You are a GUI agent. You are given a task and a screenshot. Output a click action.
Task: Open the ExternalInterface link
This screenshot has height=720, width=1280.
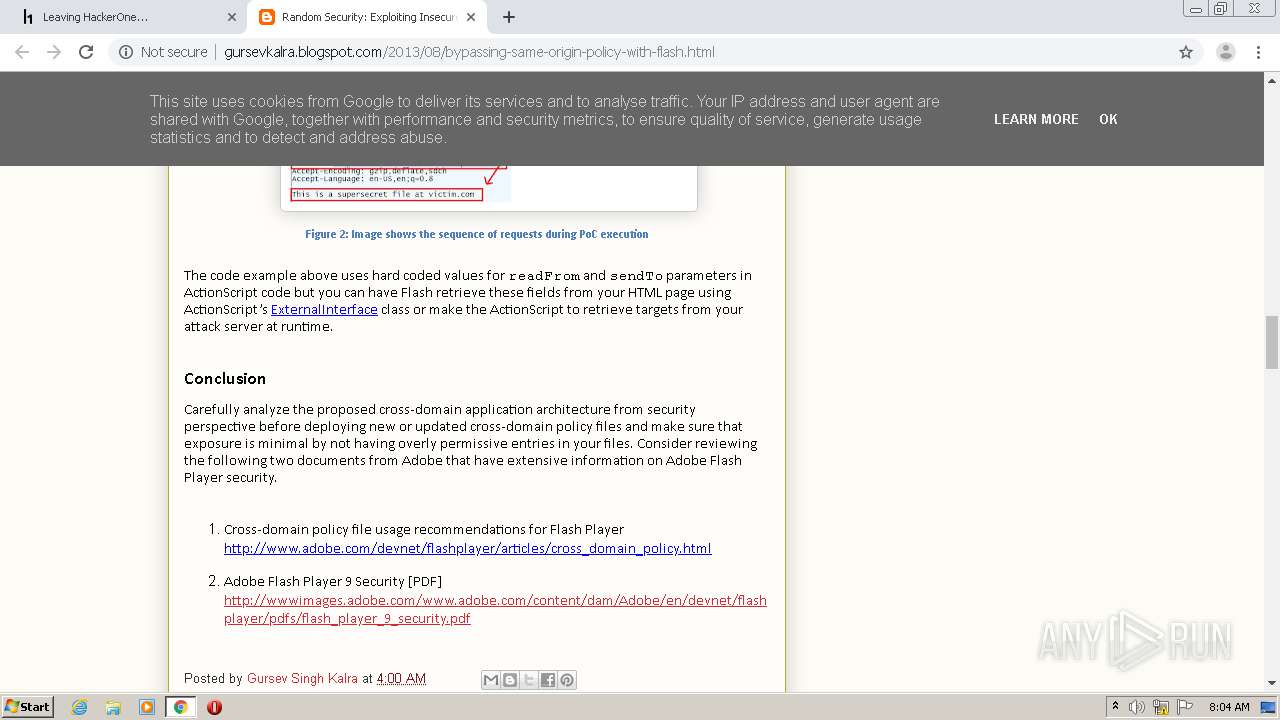(324, 310)
